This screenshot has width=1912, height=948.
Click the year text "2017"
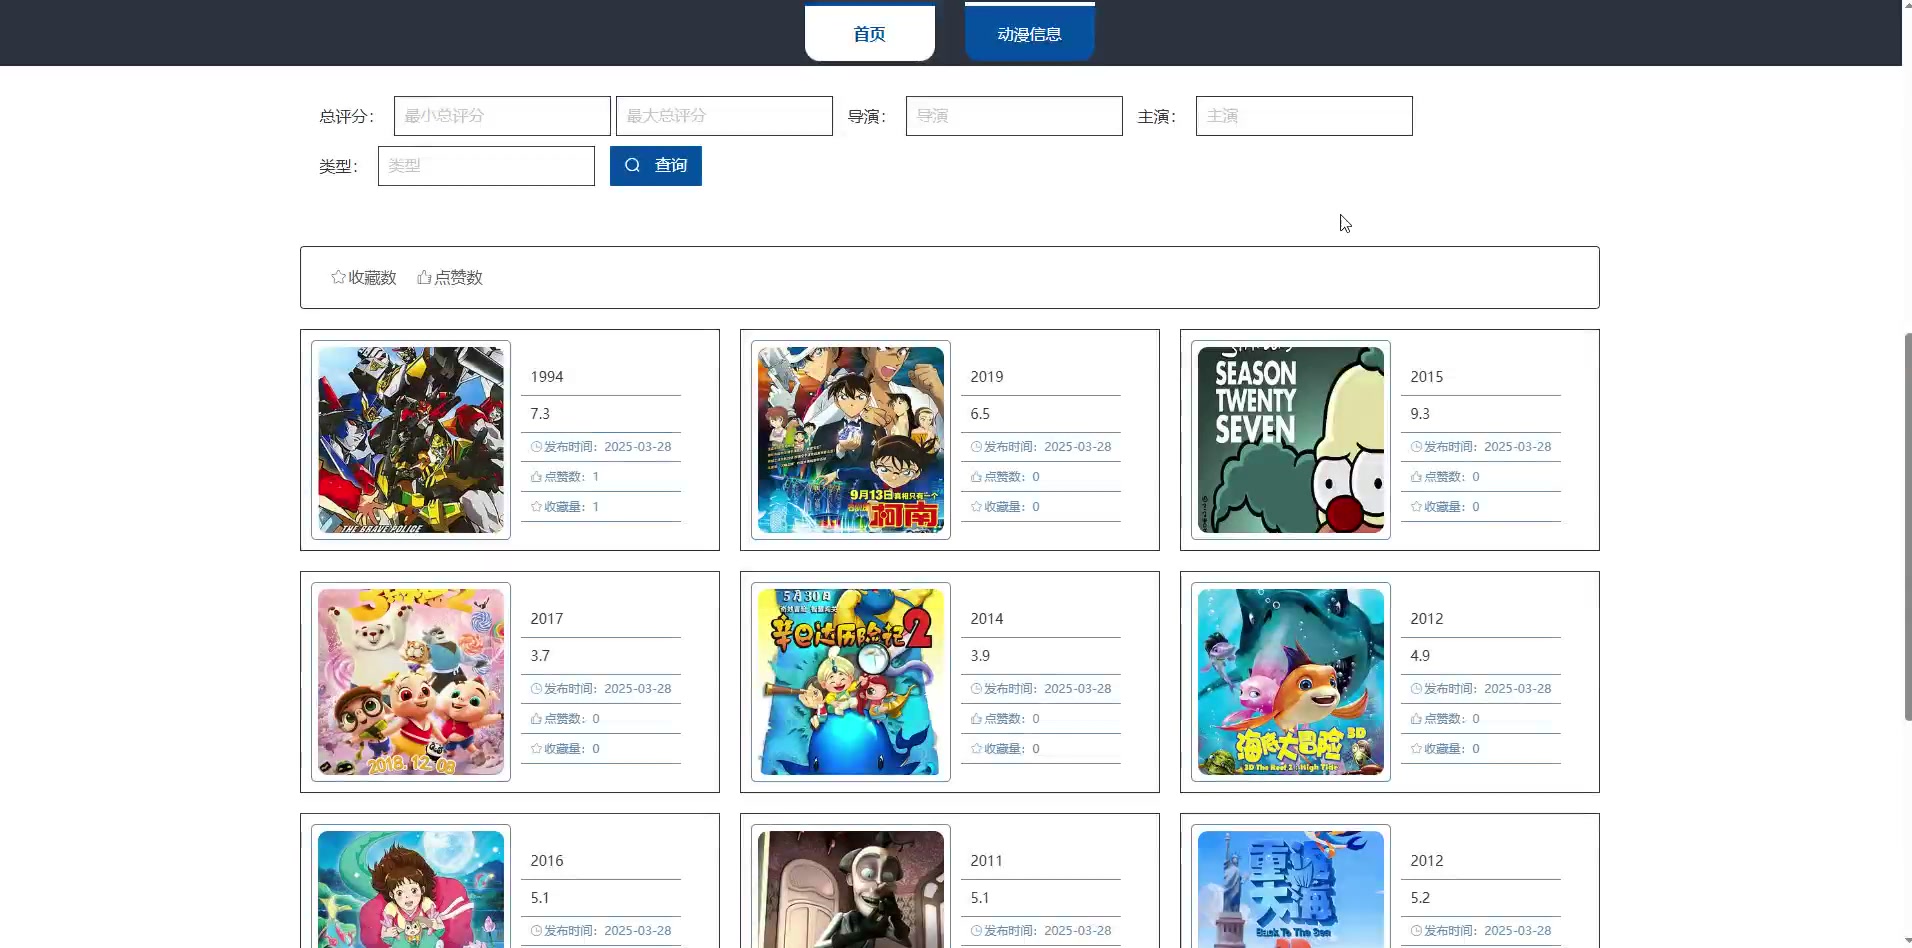(547, 619)
